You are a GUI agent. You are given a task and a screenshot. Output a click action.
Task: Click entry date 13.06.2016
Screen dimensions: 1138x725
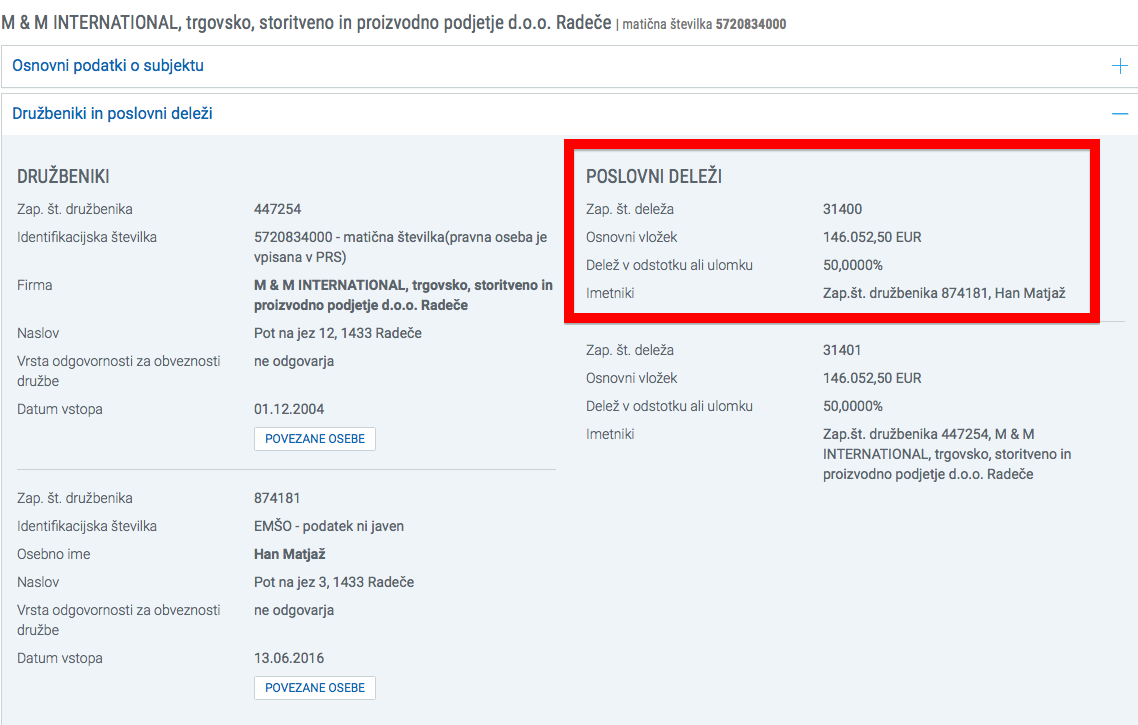[x=289, y=658]
